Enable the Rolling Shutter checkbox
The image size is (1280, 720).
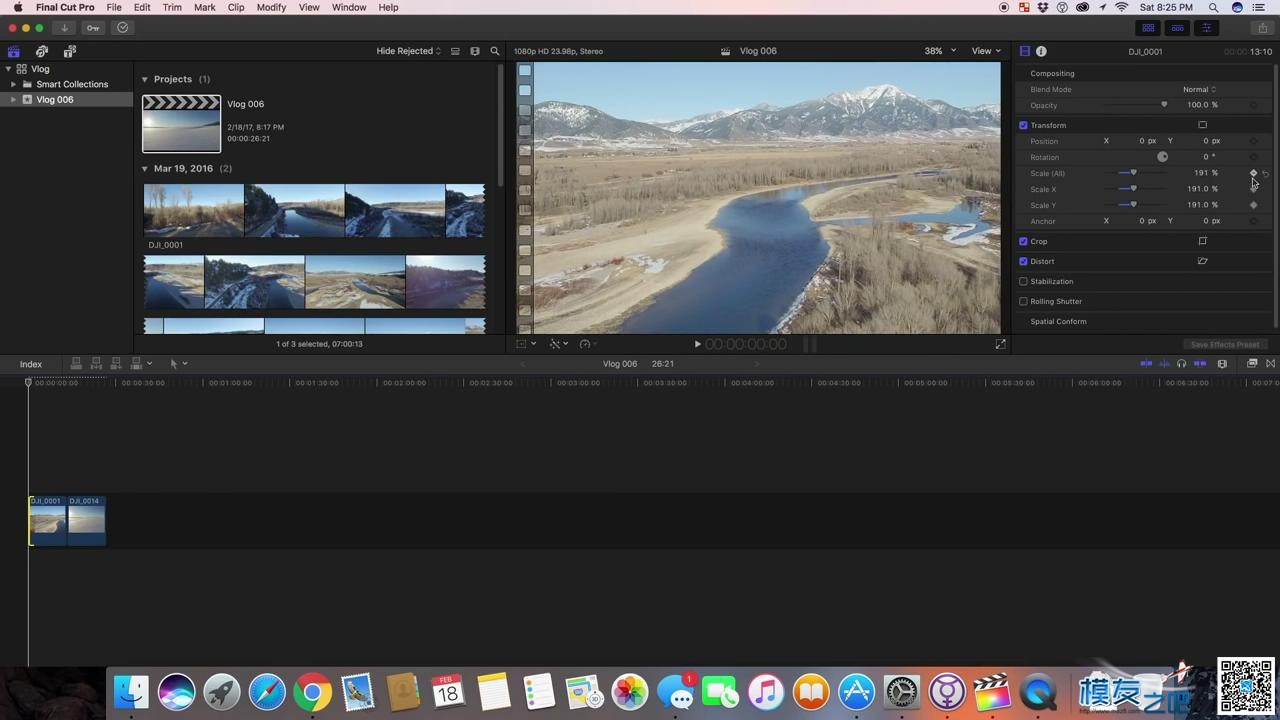pos(1023,301)
